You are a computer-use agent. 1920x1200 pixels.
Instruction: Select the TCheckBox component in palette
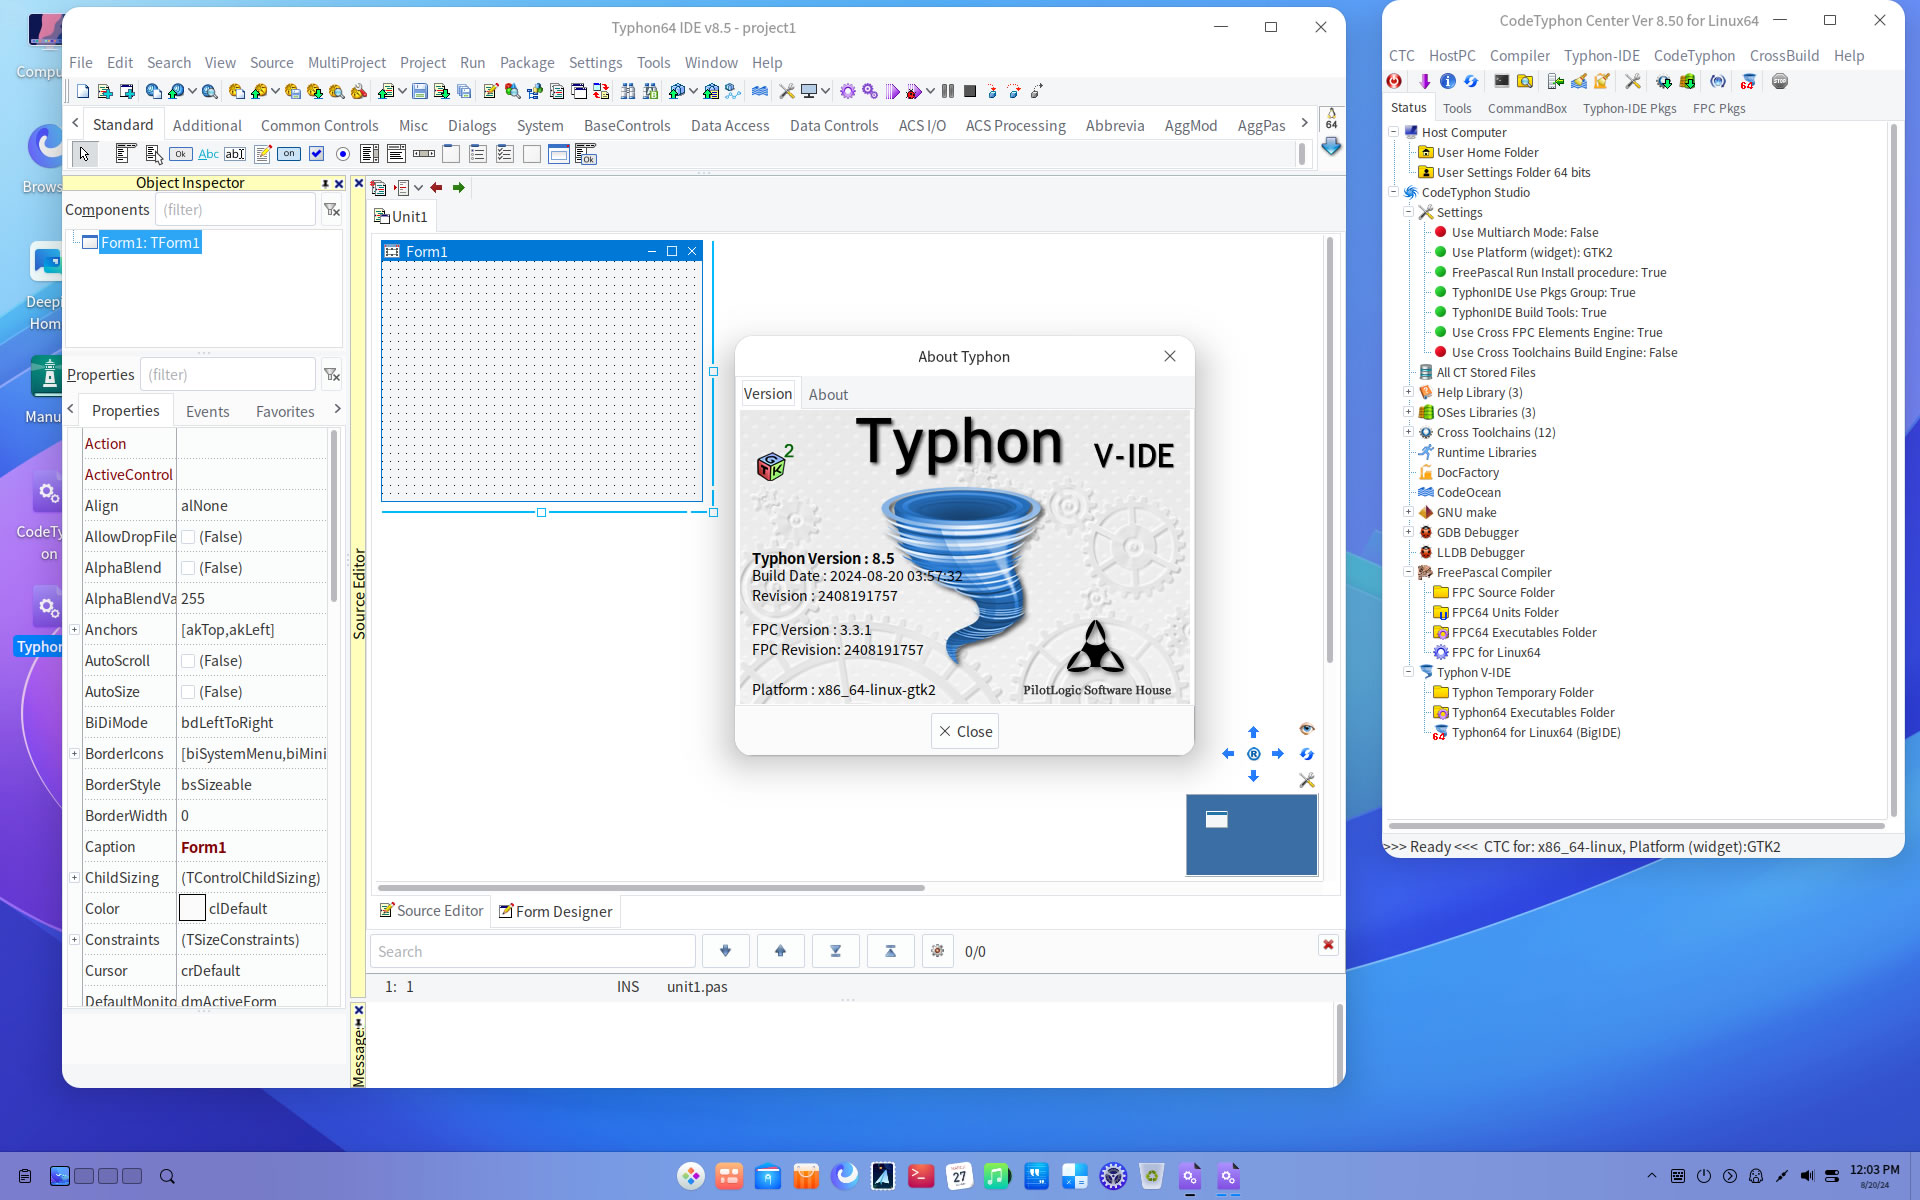(x=317, y=154)
